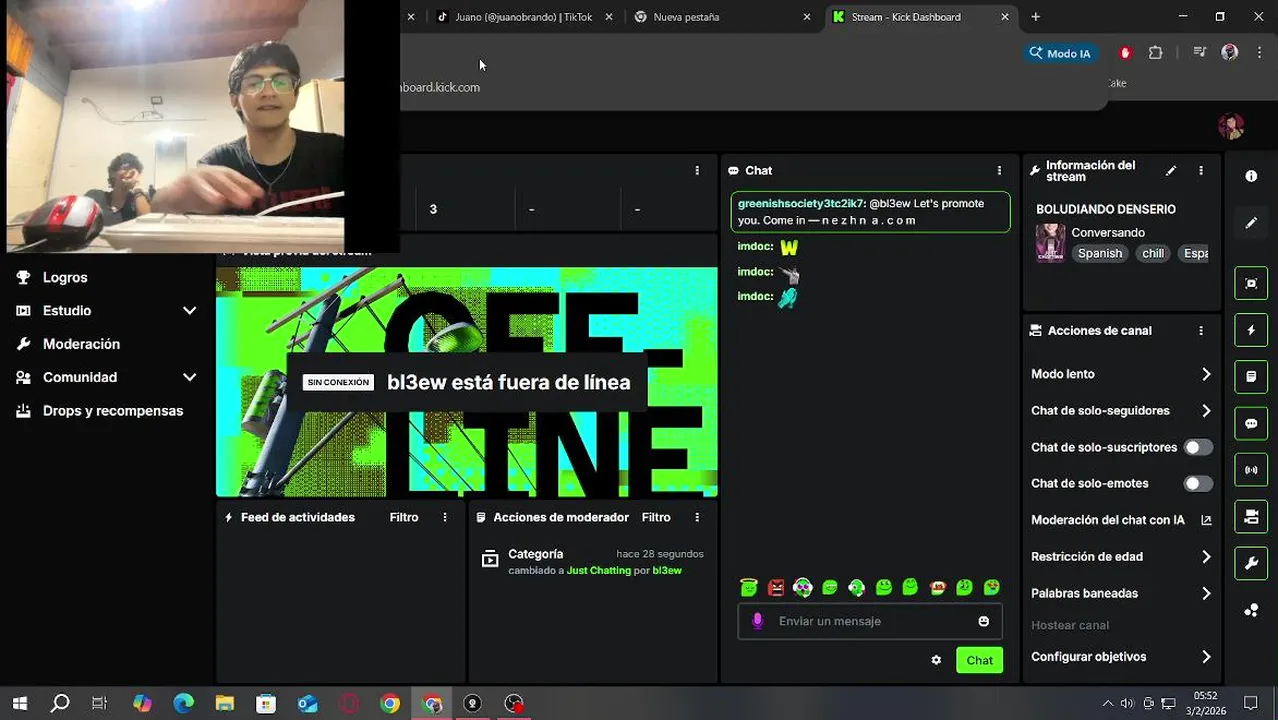Open Filtro in Acciones de moderador
The height and width of the screenshot is (720, 1278).
(656, 517)
